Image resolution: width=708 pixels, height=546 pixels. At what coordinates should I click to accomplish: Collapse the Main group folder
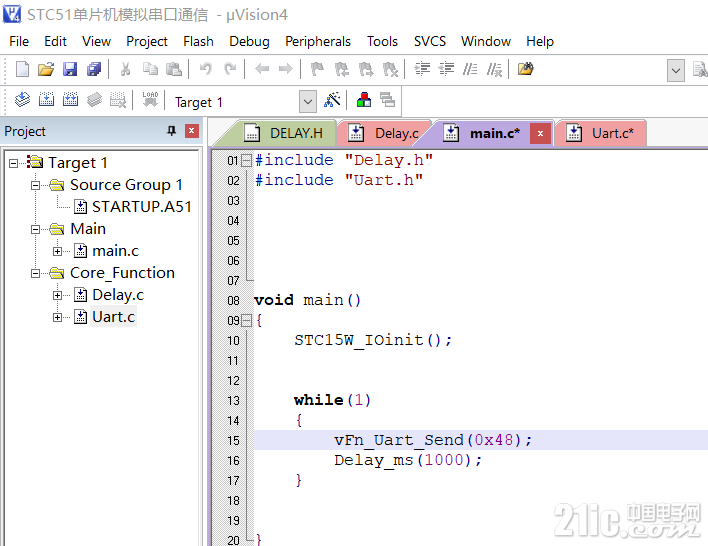(x=35, y=229)
